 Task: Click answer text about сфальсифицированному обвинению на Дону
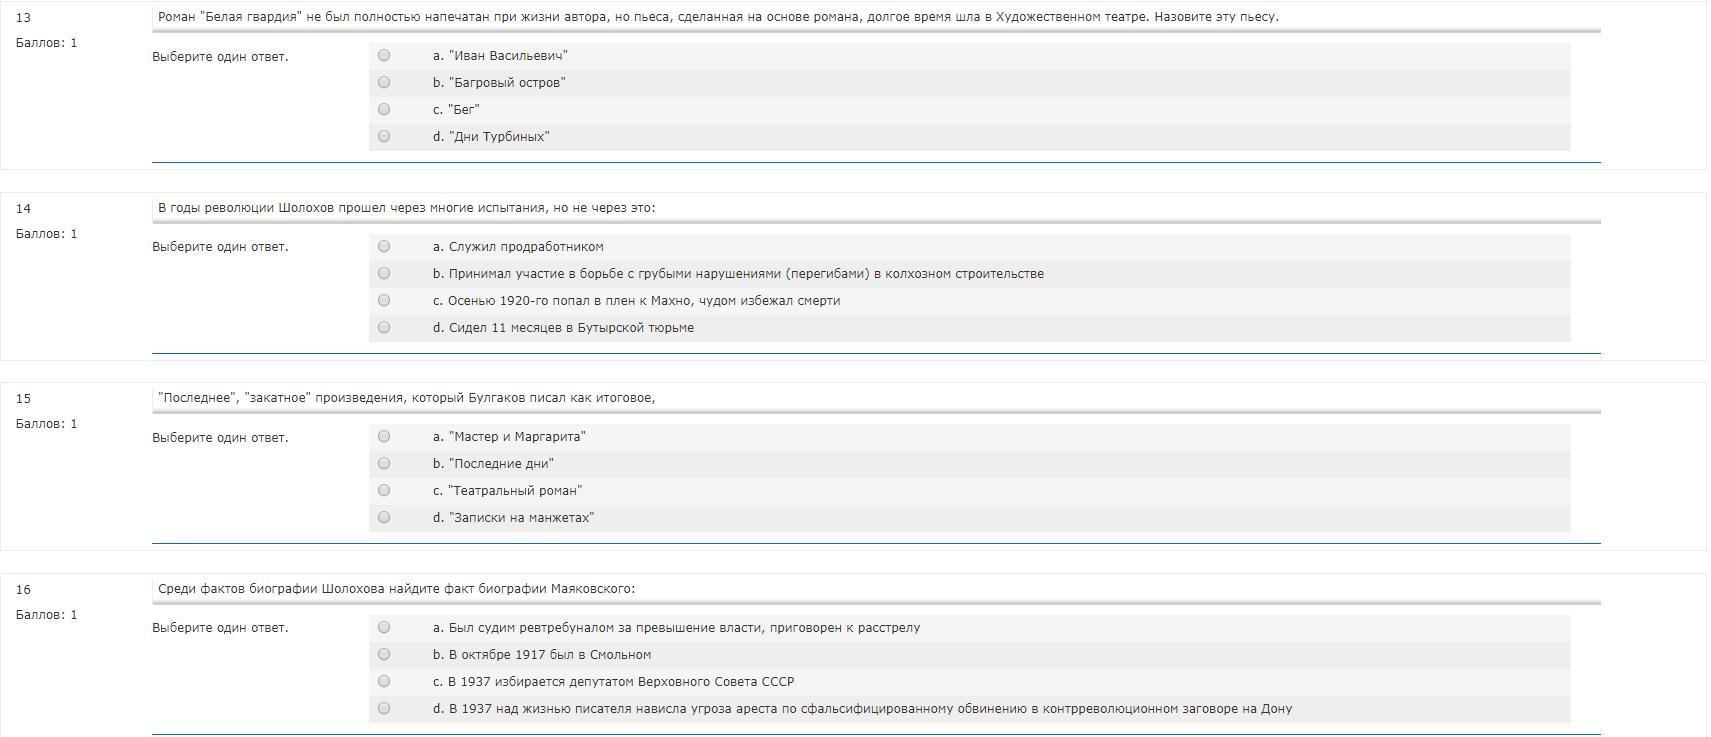coord(862,709)
